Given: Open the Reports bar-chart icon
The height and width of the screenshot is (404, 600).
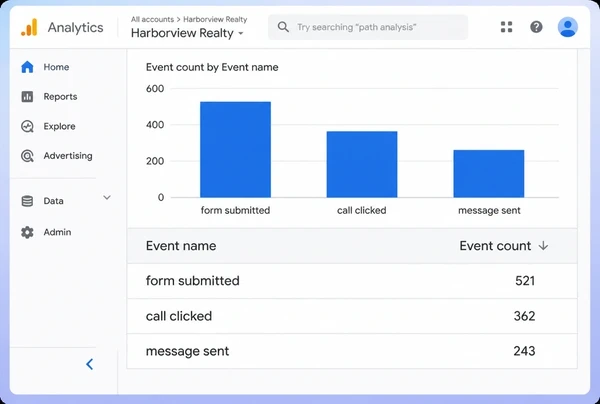Looking at the screenshot, I should [27, 96].
